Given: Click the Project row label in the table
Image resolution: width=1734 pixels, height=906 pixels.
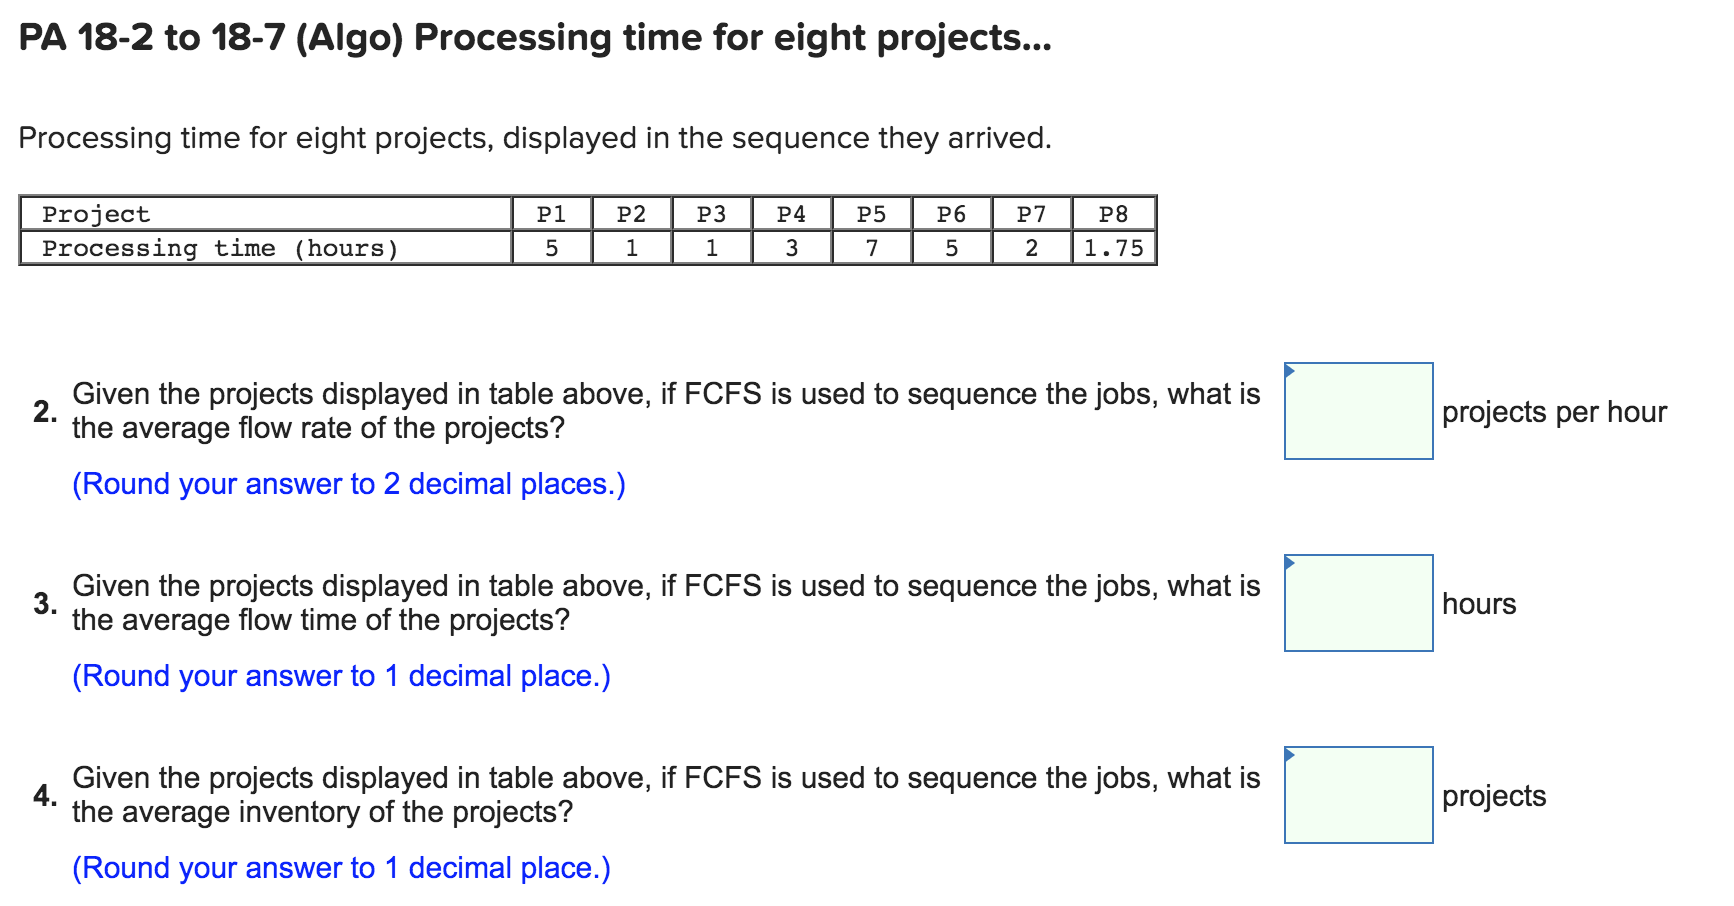Looking at the screenshot, I should click(95, 213).
